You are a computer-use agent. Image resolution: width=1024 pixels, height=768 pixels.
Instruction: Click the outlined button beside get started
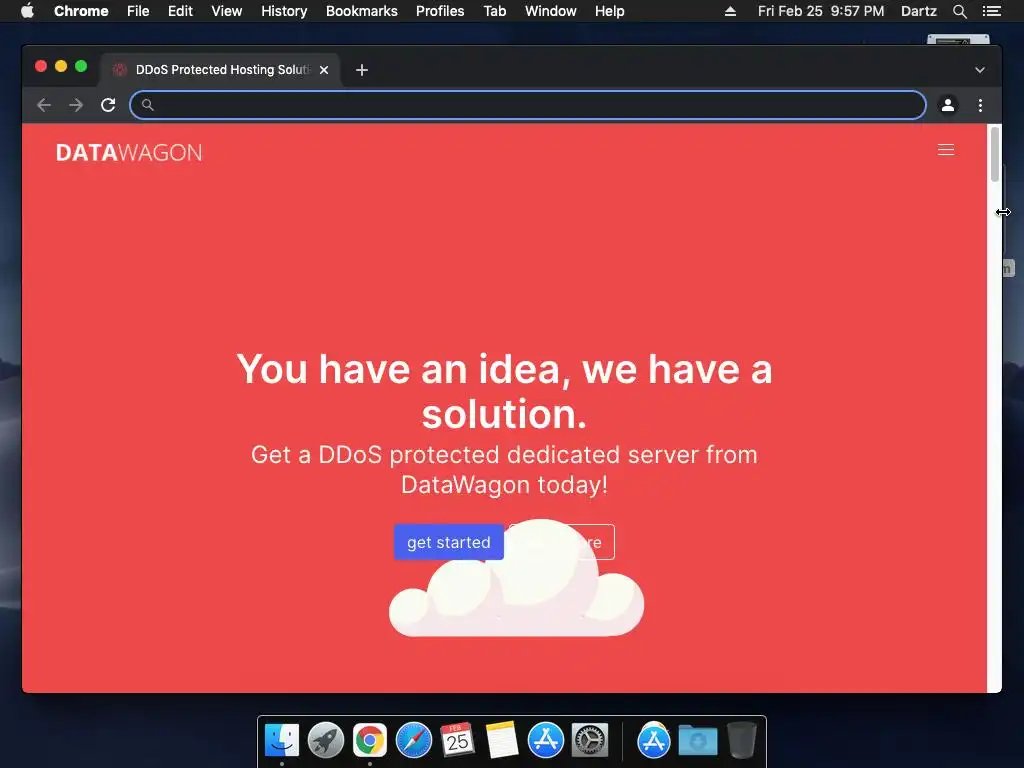point(562,542)
